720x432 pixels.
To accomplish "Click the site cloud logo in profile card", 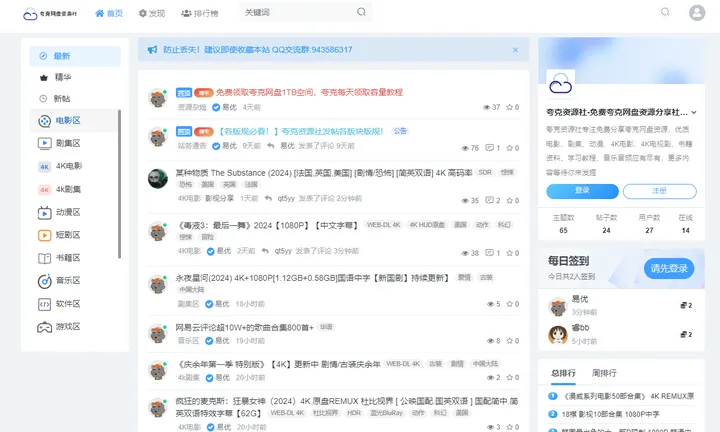I will click(560, 84).
